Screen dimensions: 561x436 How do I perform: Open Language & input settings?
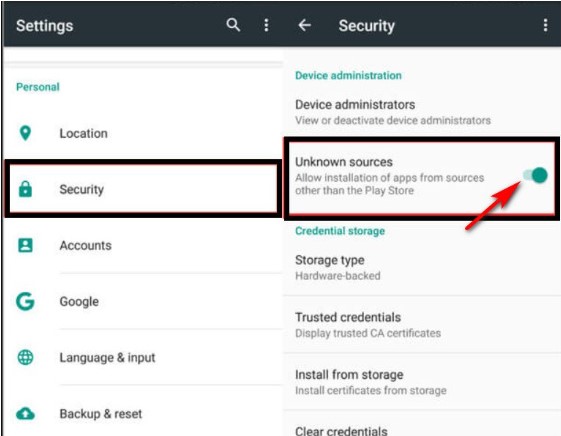point(143,357)
